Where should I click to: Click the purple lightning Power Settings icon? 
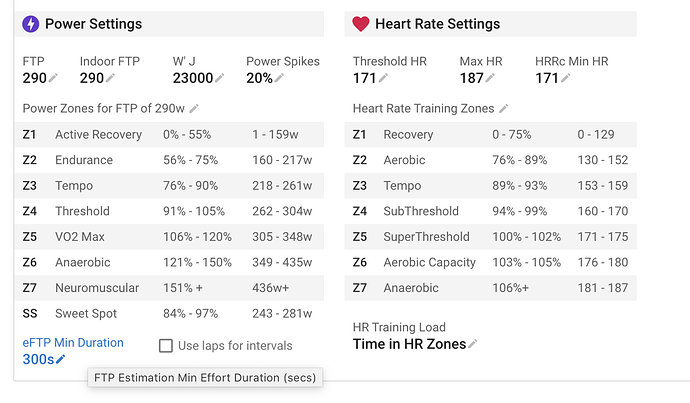pyautogui.click(x=31, y=24)
